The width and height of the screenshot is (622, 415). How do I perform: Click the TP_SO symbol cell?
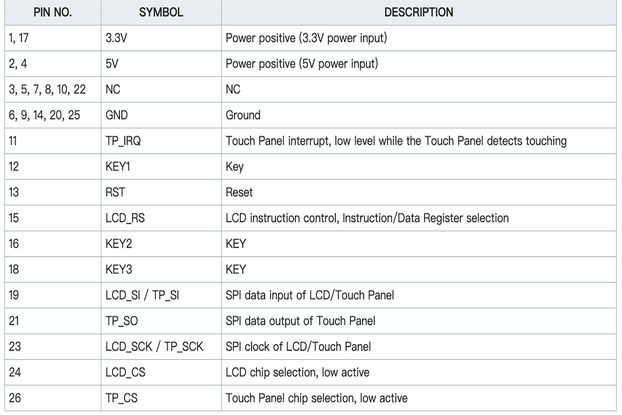click(161, 321)
